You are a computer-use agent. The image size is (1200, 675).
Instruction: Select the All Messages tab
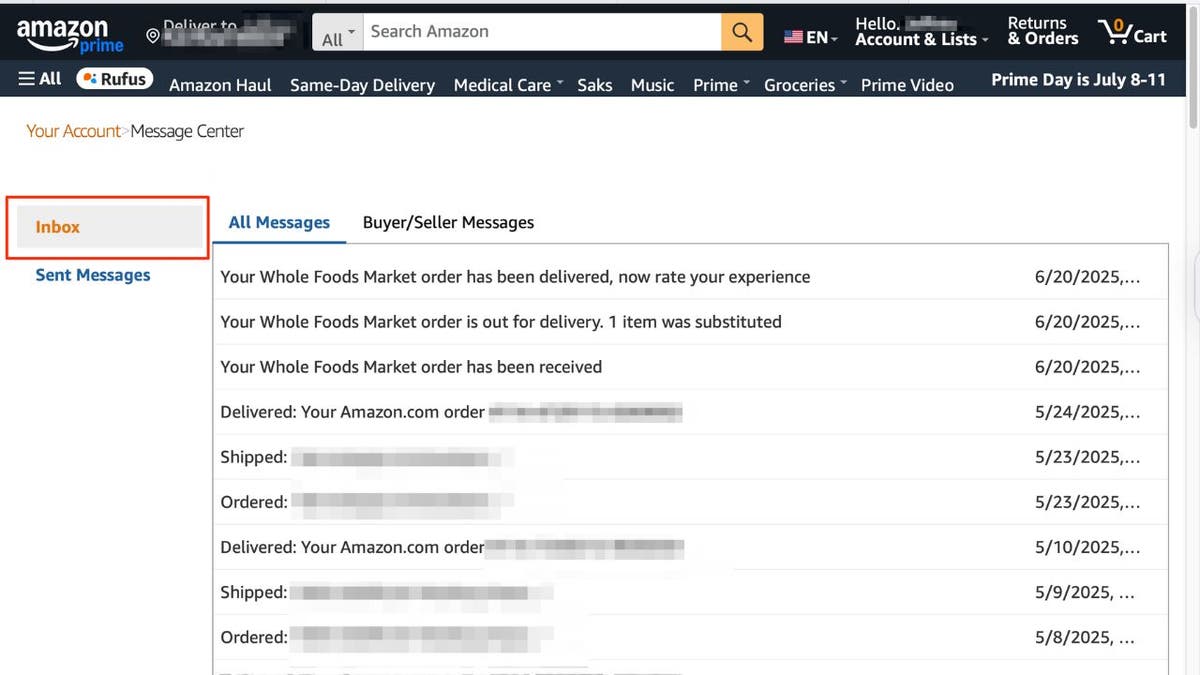(x=279, y=222)
